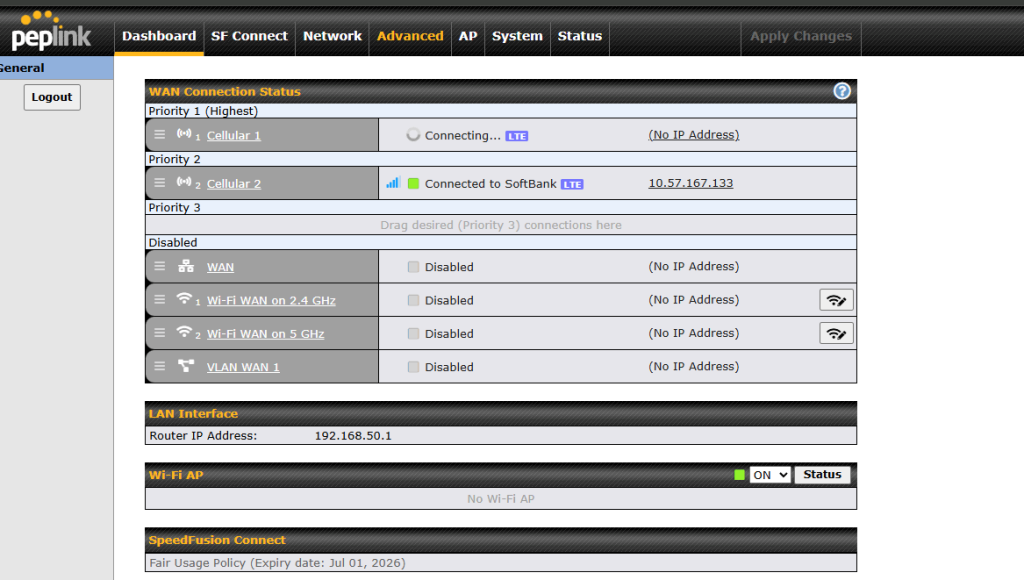
Task: Click the drag handle for Cellular 2
Action: tap(160, 183)
